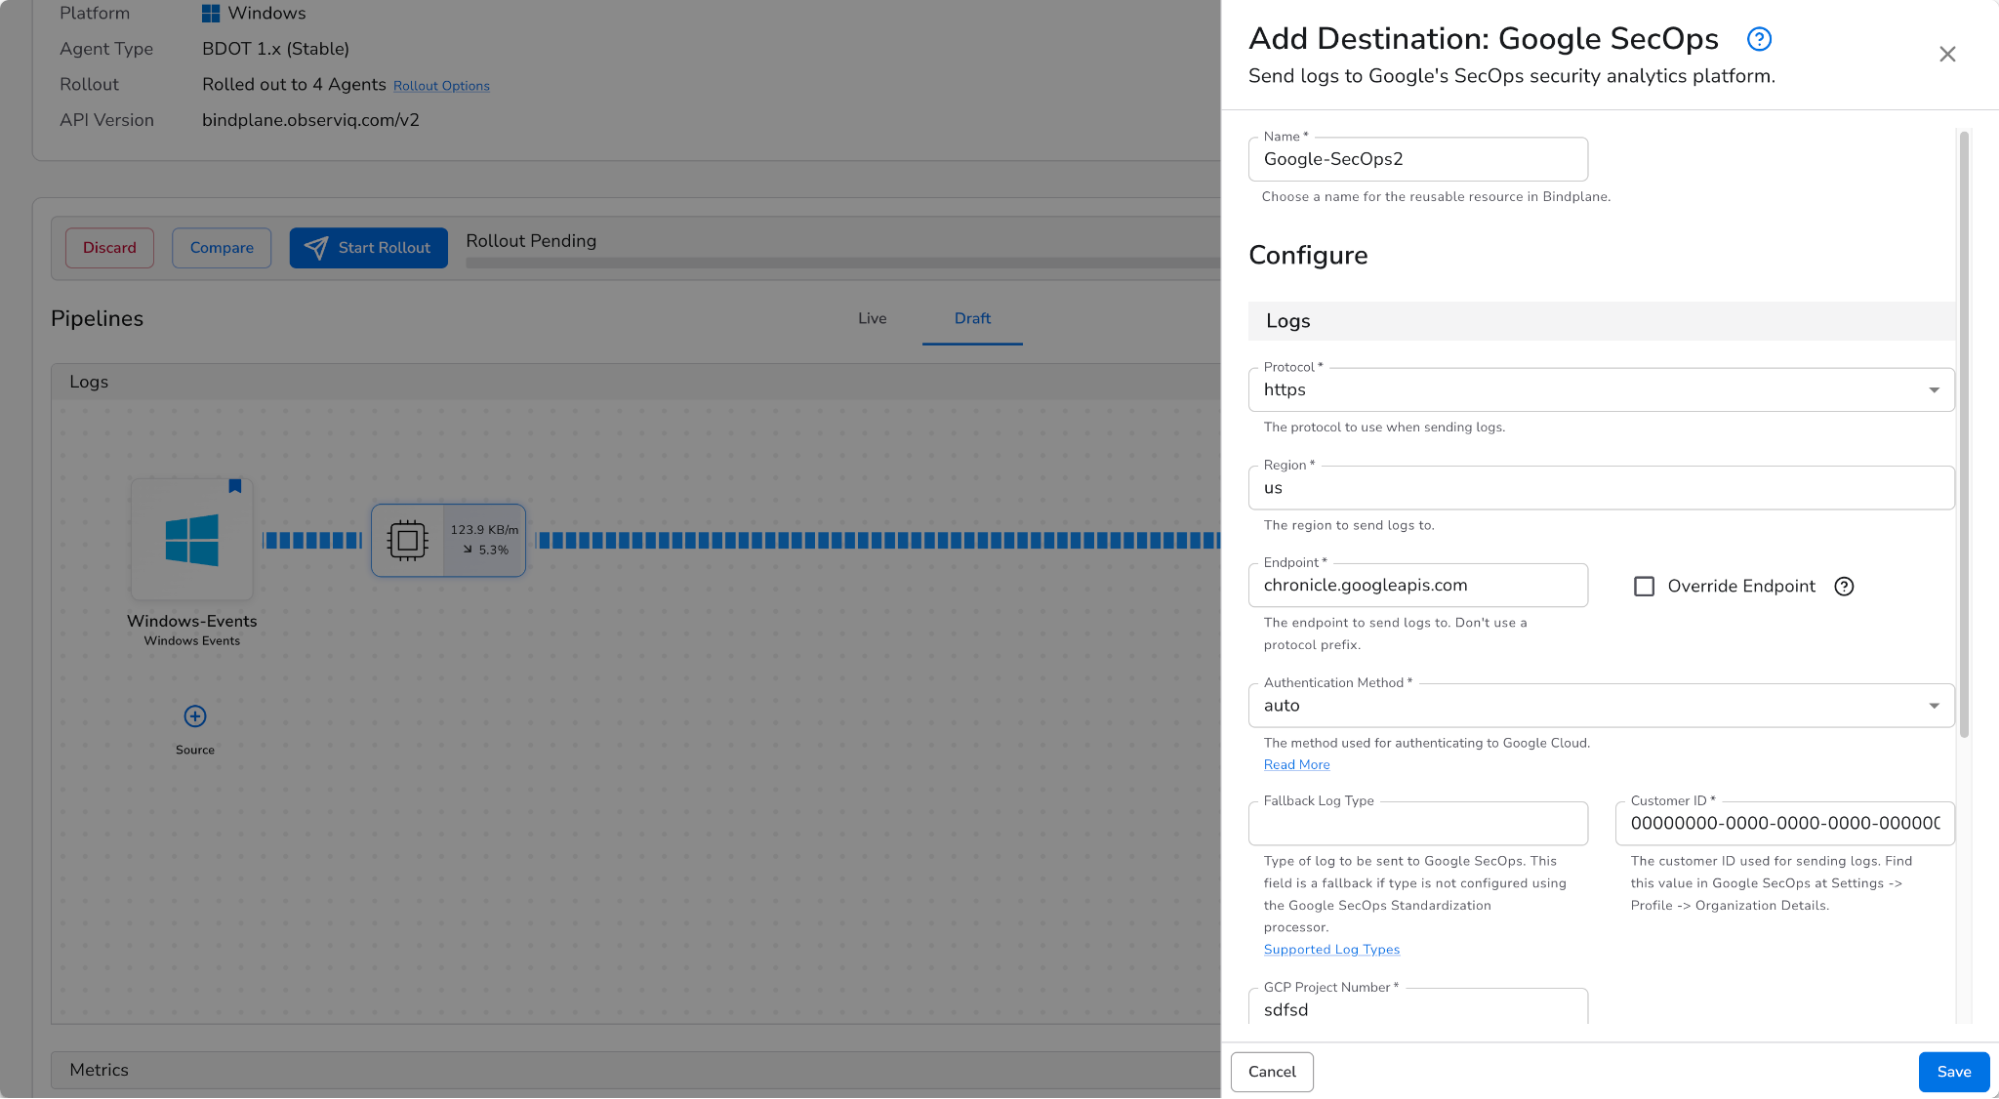This screenshot has width=1999, height=1099.
Task: Click the plus icon to add a Source
Action: (x=193, y=717)
